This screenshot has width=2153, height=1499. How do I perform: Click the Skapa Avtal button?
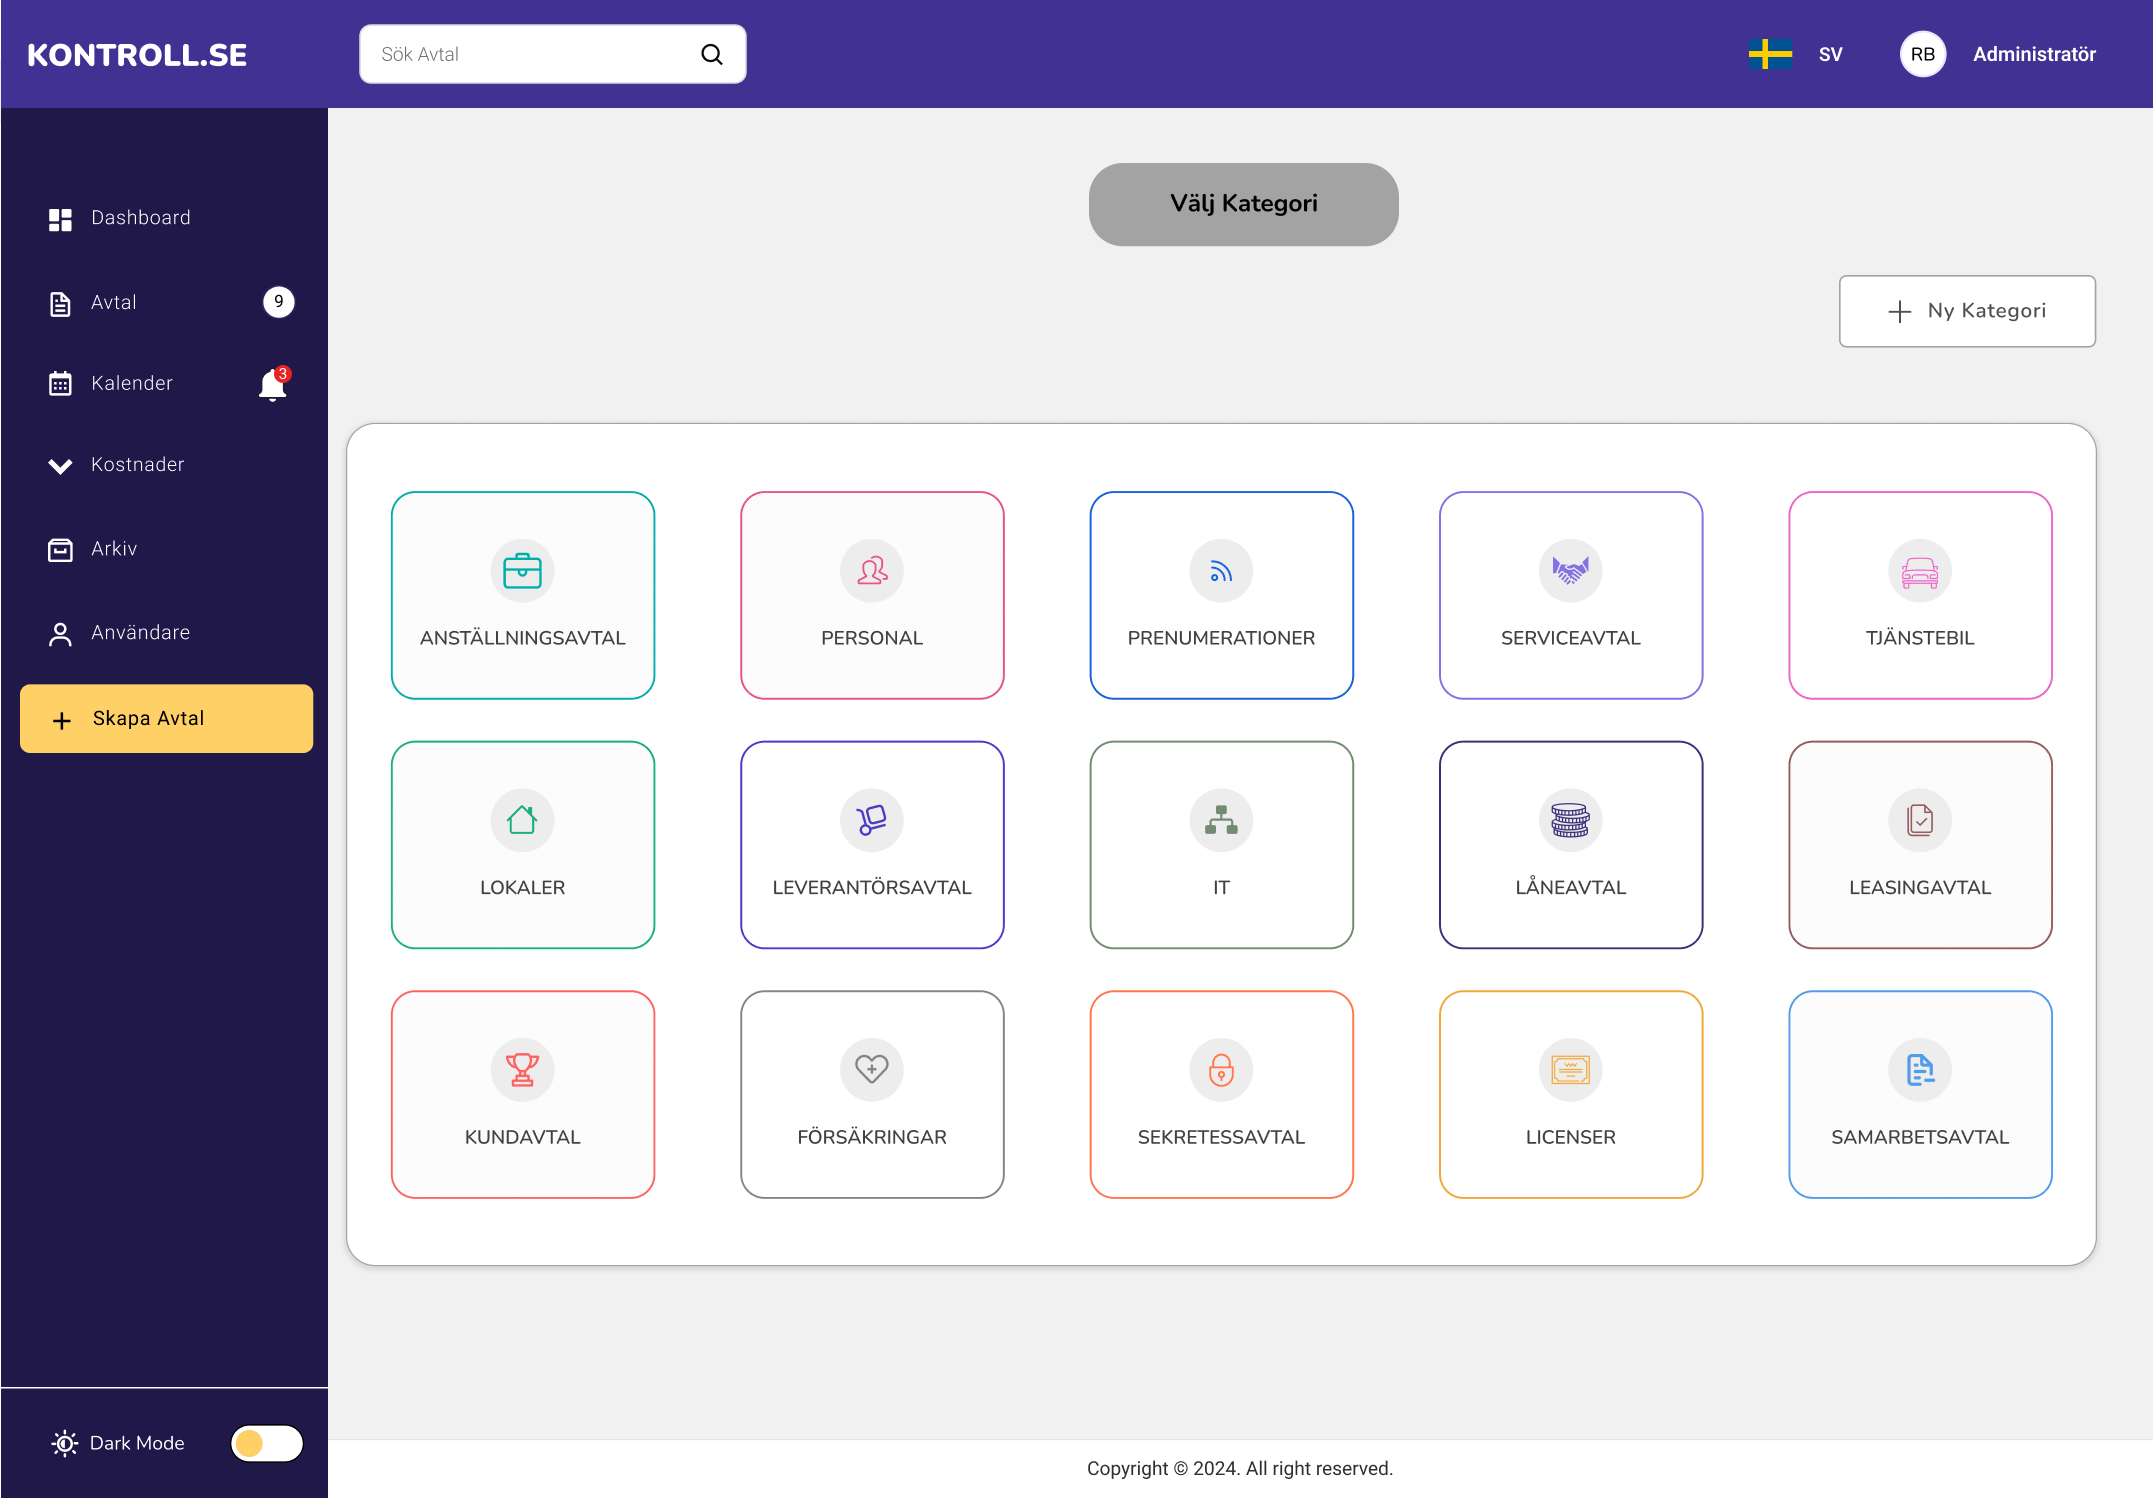click(x=166, y=719)
